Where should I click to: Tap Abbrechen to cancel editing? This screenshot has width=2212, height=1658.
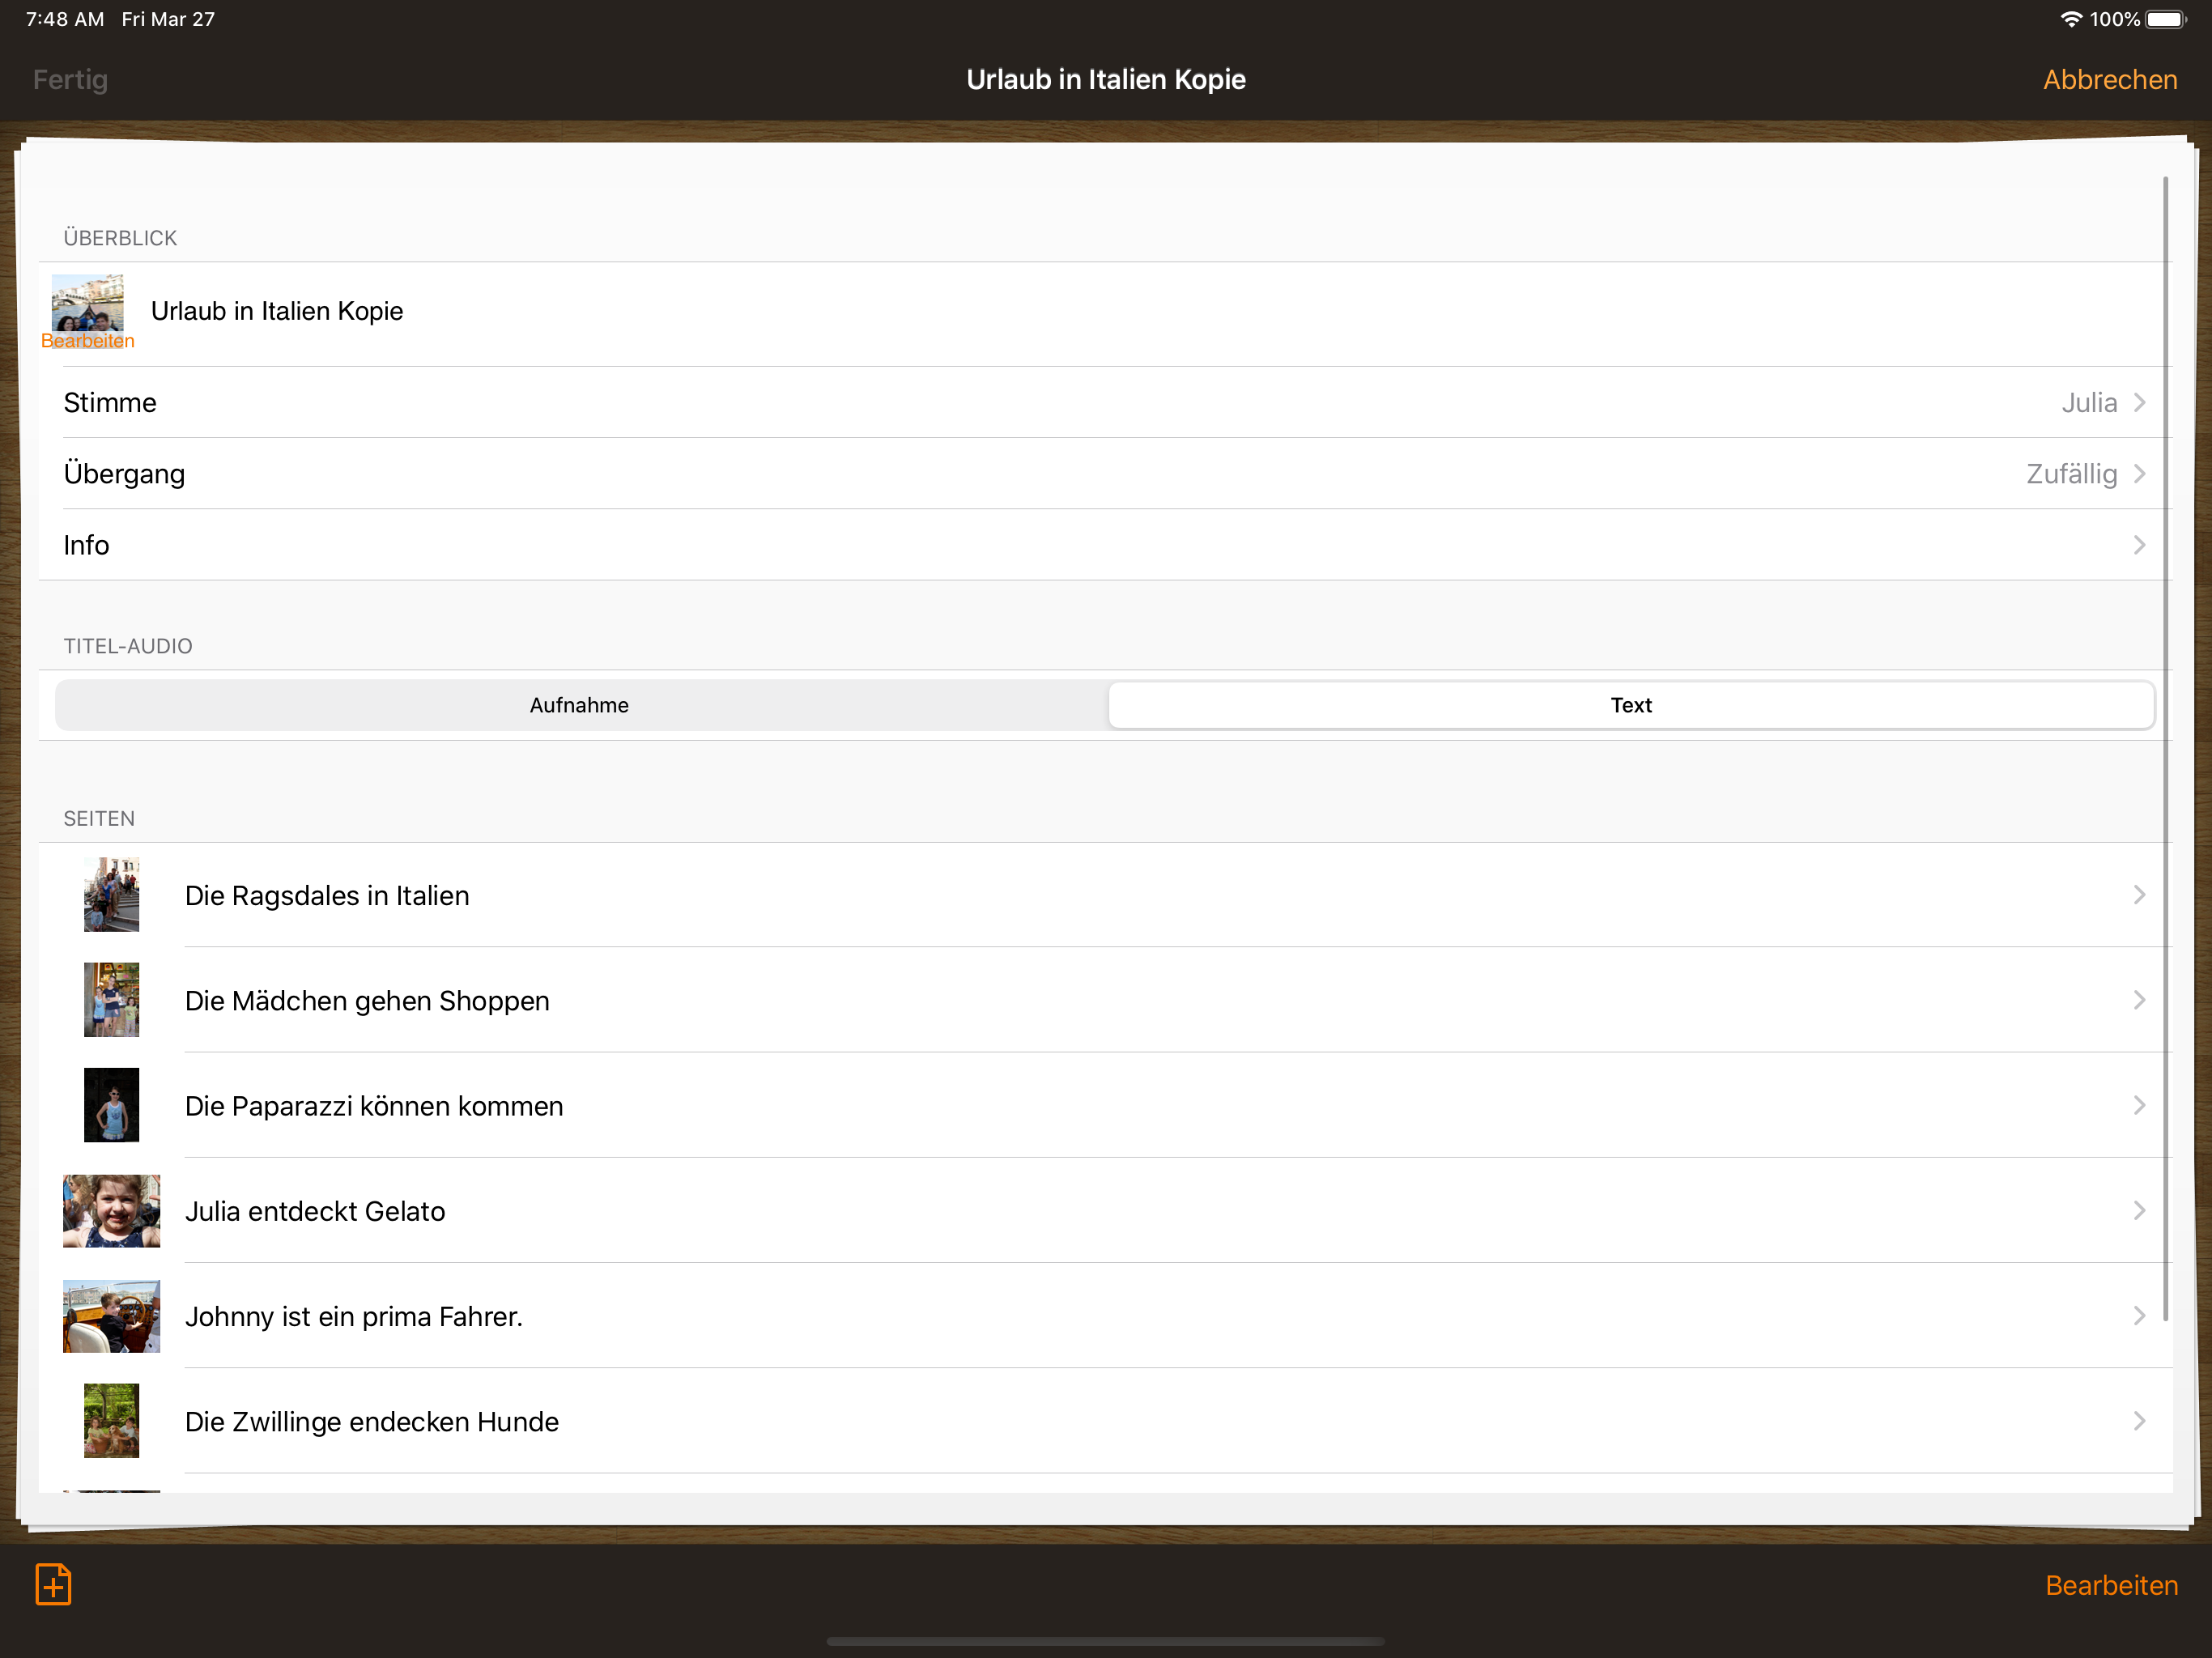2109,79
